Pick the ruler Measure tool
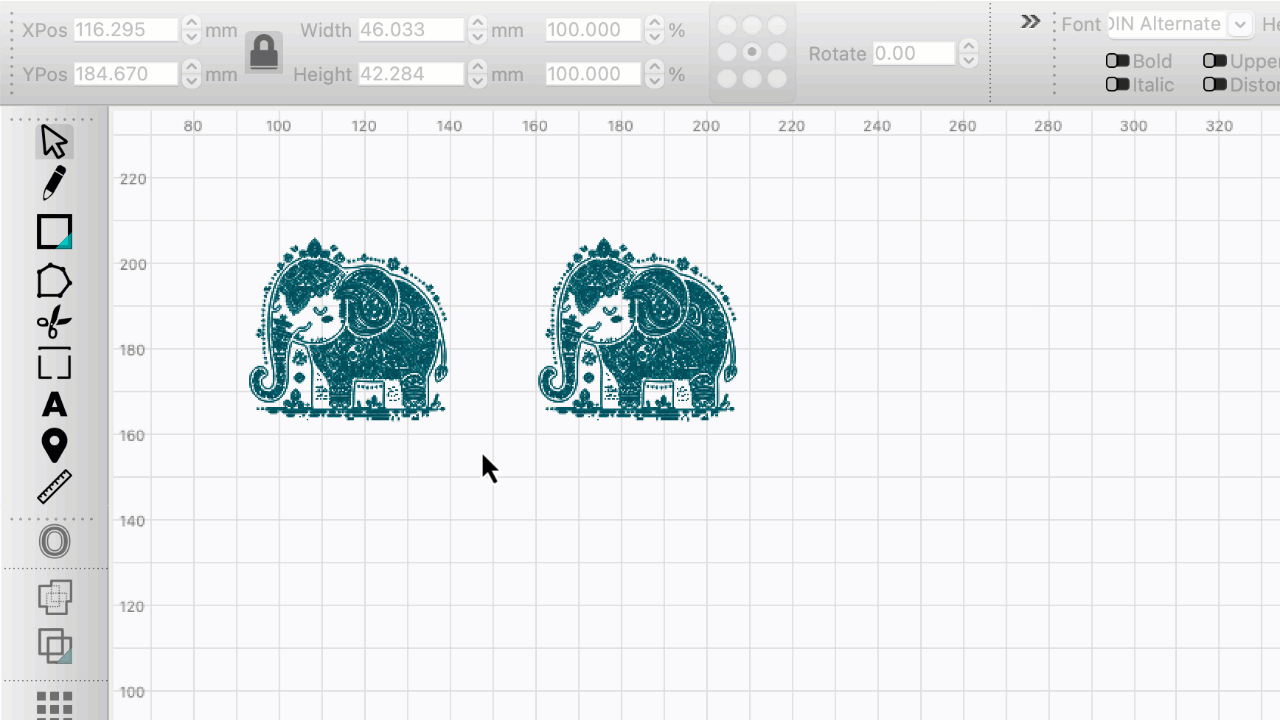Screen dimensions: 1280x720 (x=54, y=487)
